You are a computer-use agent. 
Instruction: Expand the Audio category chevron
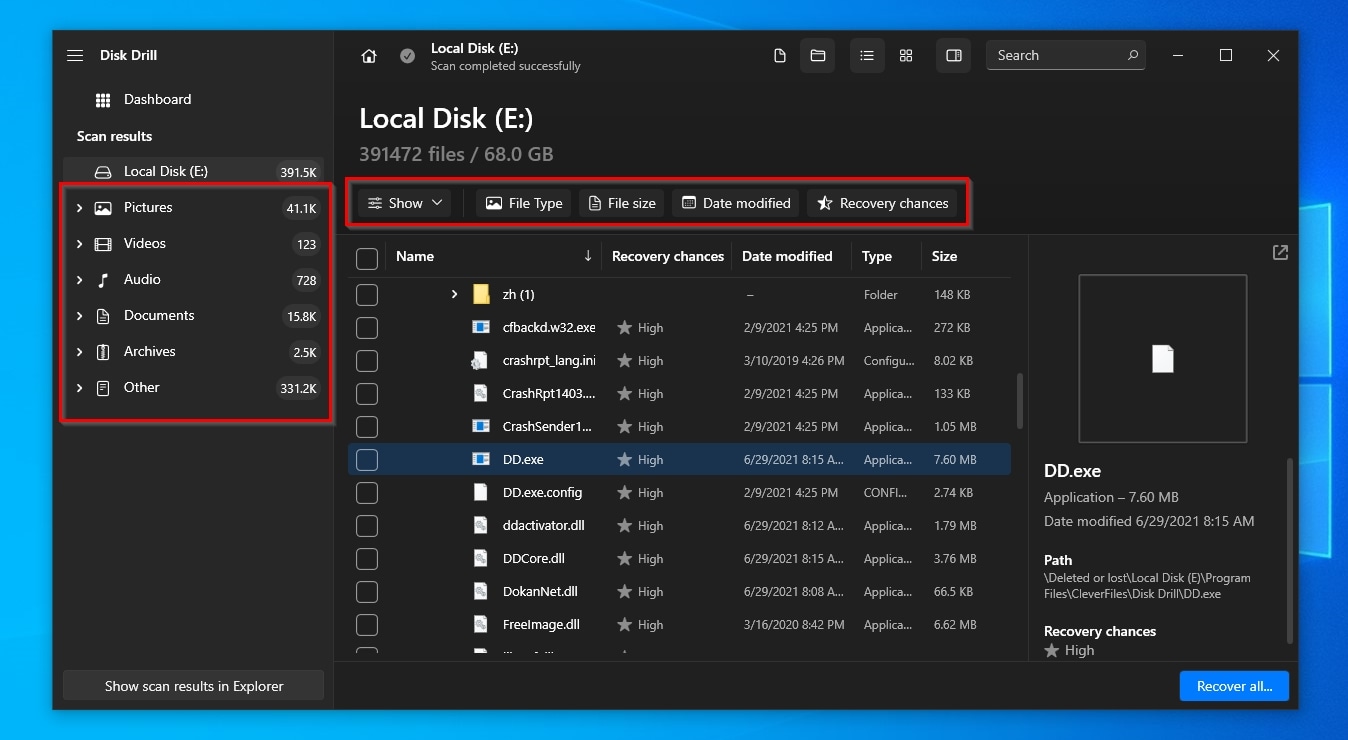click(79, 280)
